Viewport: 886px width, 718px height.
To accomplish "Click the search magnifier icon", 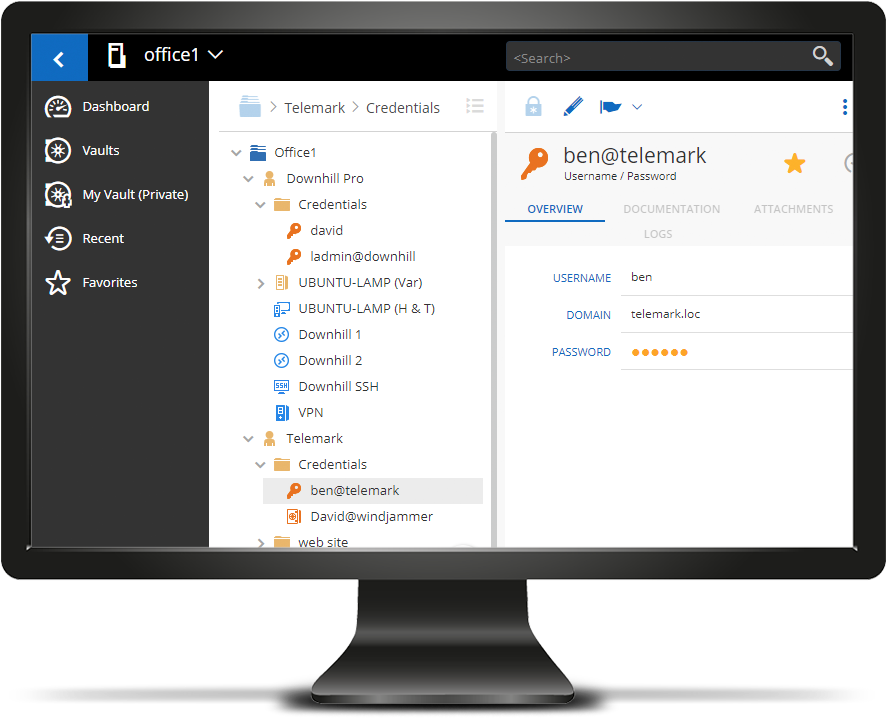I will pos(822,56).
